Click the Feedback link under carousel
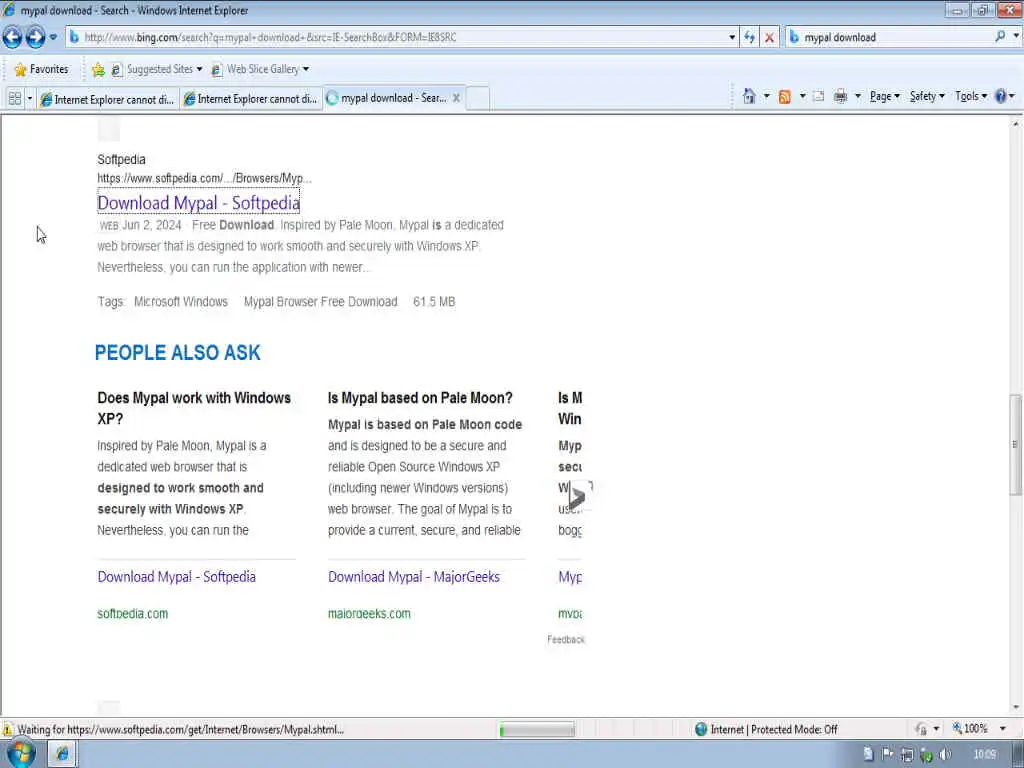 pos(566,639)
